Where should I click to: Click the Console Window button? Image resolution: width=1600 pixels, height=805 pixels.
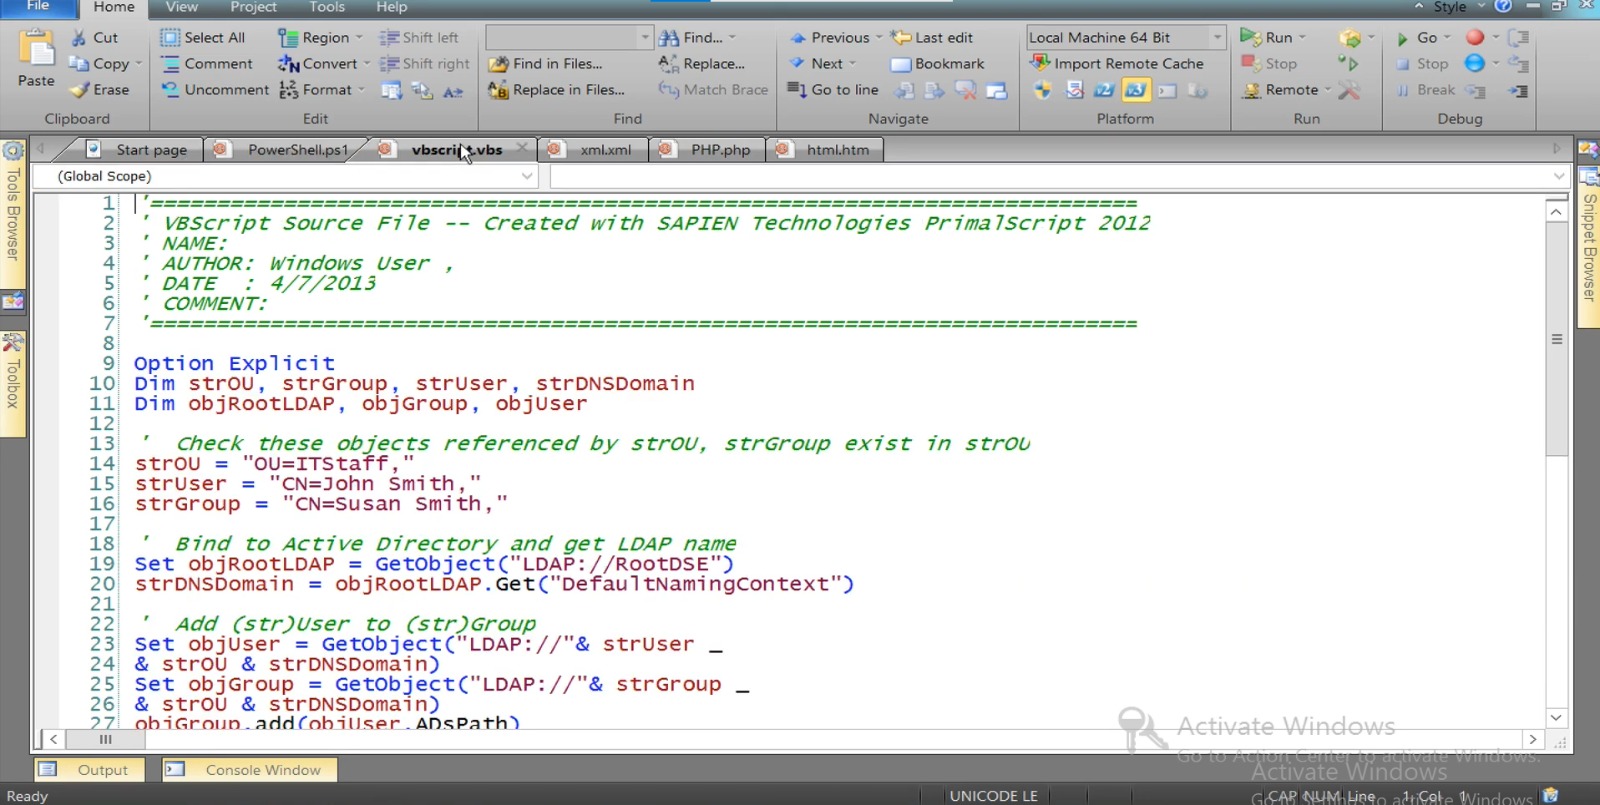pyautogui.click(x=250, y=770)
